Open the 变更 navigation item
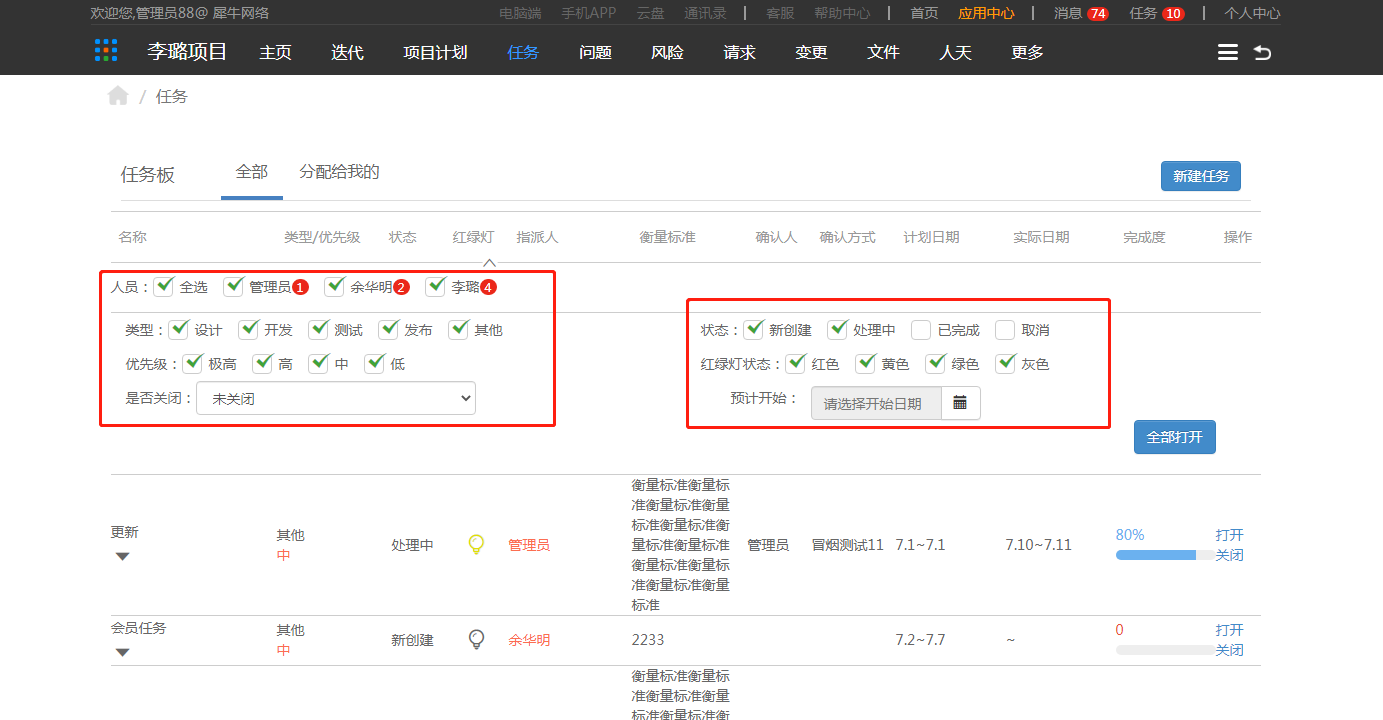The width and height of the screenshot is (1383, 720). coord(811,52)
